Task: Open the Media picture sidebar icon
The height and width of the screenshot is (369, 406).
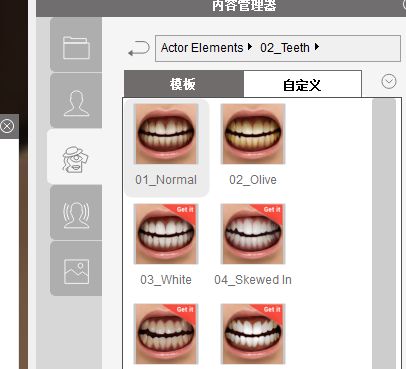Action: [x=76, y=269]
